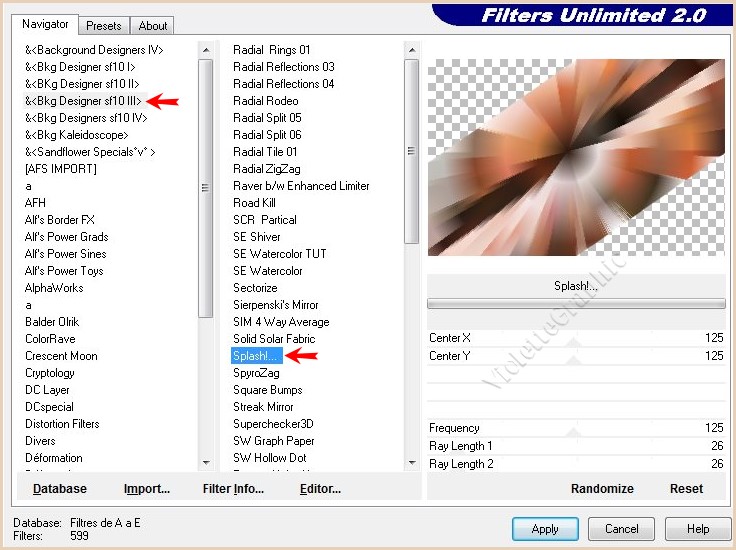Image resolution: width=736 pixels, height=550 pixels.
Task: Choose the Splash!... filter in list
Action: [256, 356]
